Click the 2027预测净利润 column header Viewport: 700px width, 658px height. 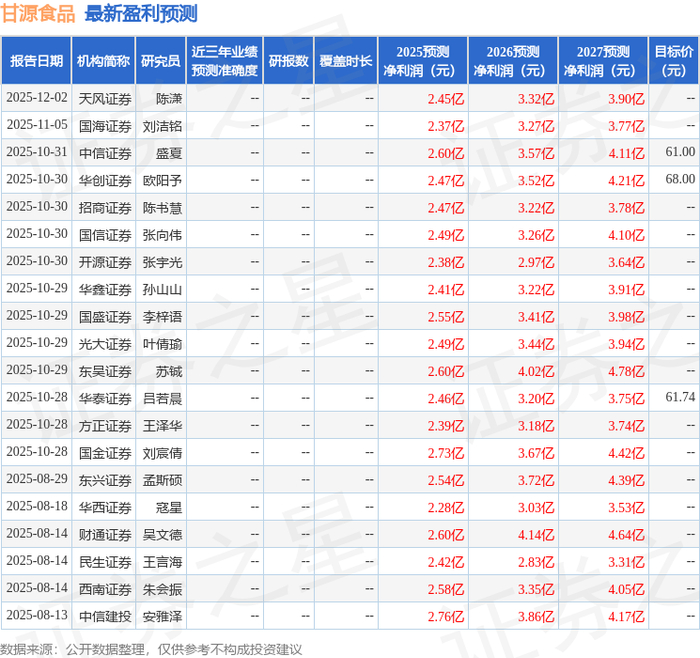603,61
